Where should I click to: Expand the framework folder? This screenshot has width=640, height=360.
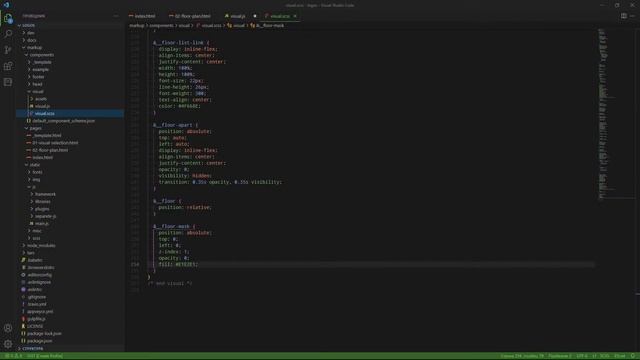pyautogui.click(x=45, y=194)
